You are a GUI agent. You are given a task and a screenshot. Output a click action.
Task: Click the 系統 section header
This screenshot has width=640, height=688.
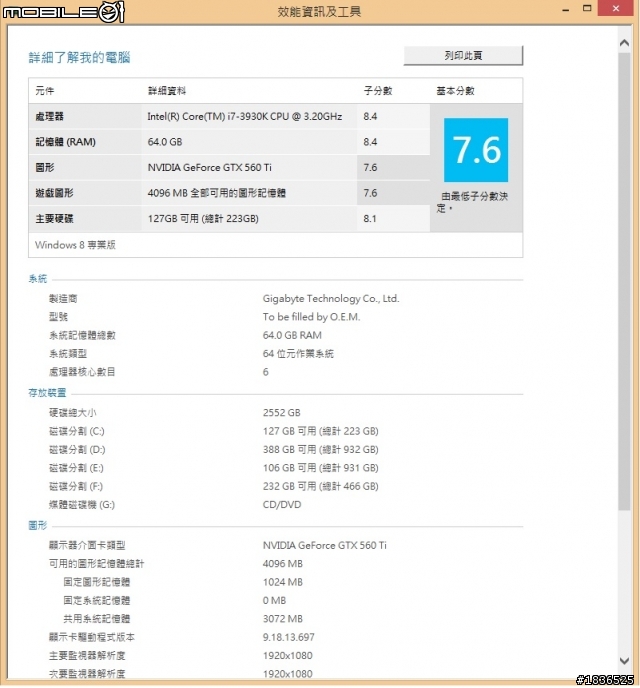coord(38,279)
